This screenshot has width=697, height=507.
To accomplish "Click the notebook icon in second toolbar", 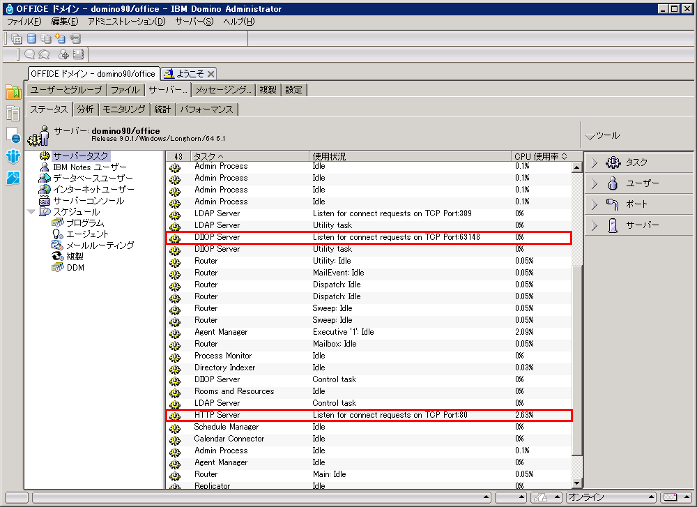I will point(79,55).
